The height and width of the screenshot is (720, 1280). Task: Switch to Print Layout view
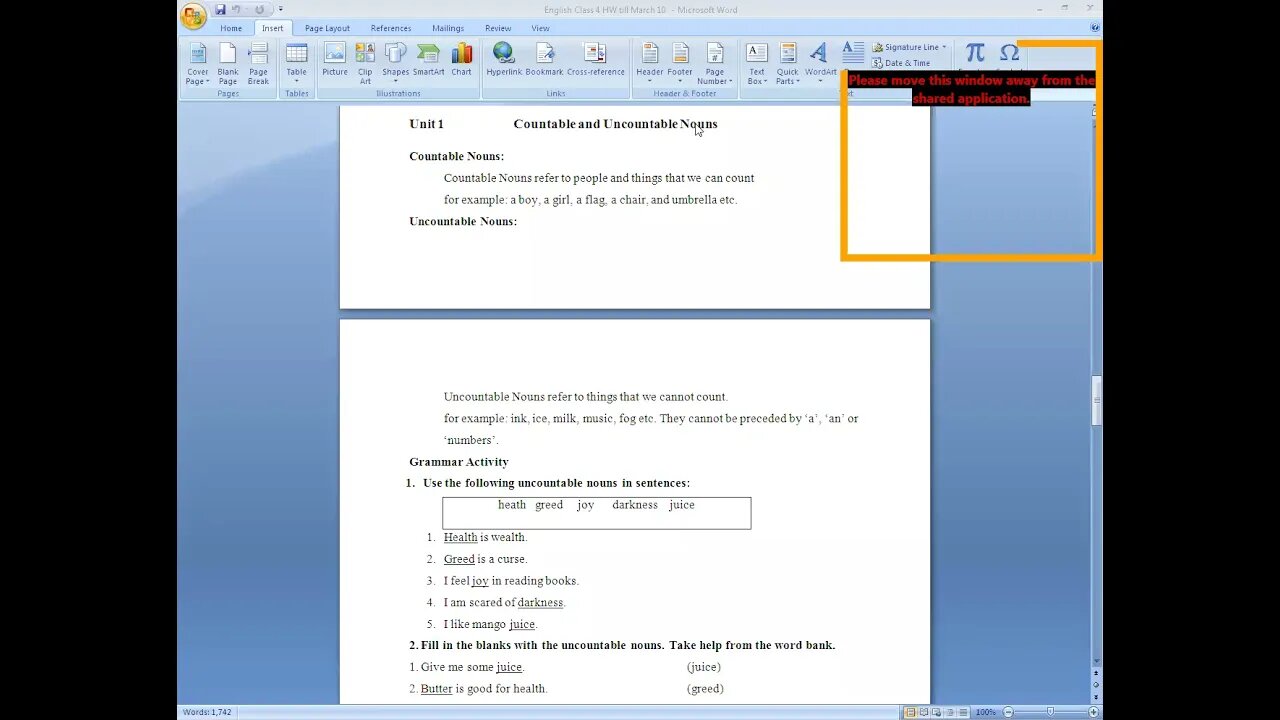(910, 712)
